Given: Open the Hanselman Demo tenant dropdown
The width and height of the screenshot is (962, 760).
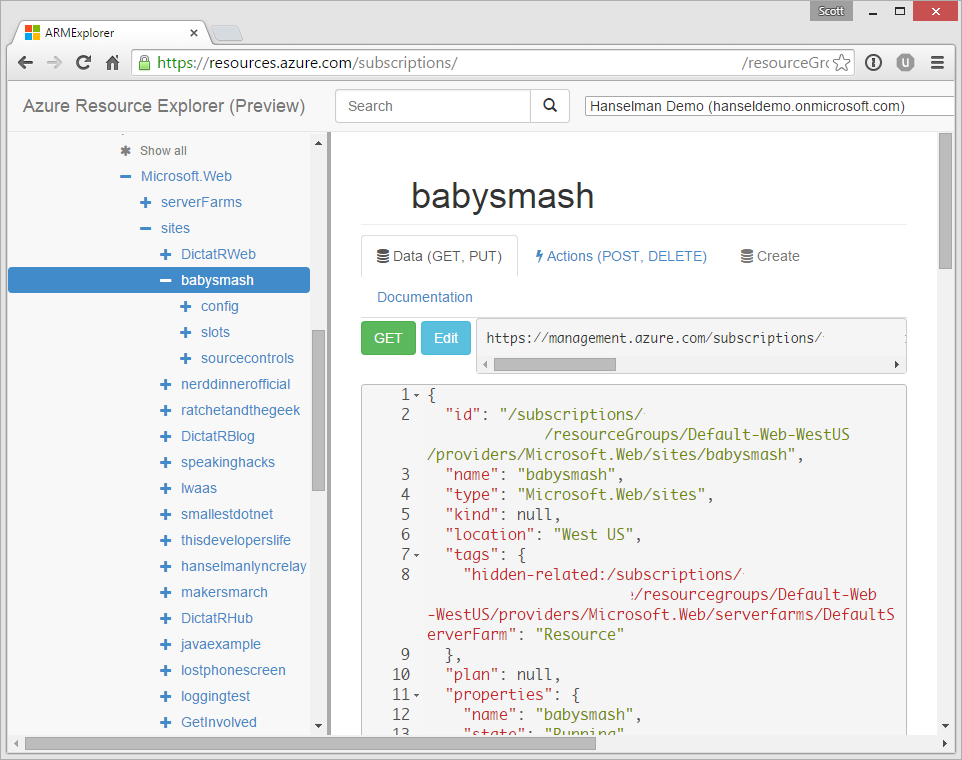Looking at the screenshot, I should click(x=770, y=106).
